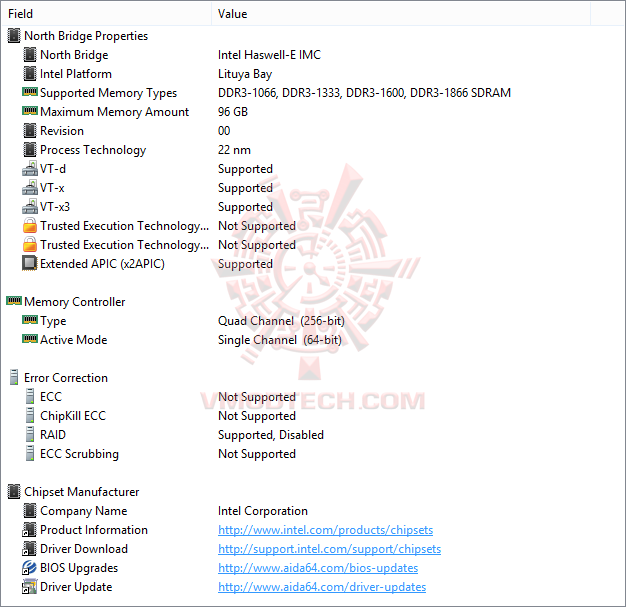
Task: Open the aida64.com driver-updates link
Action: click(x=322, y=587)
